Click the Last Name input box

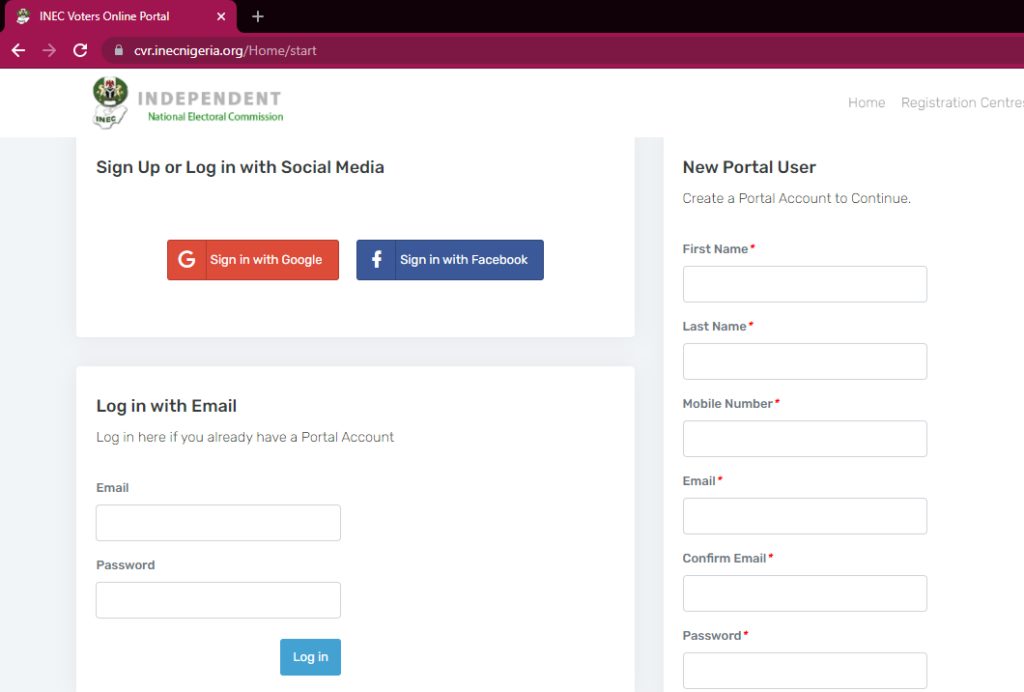click(x=804, y=361)
